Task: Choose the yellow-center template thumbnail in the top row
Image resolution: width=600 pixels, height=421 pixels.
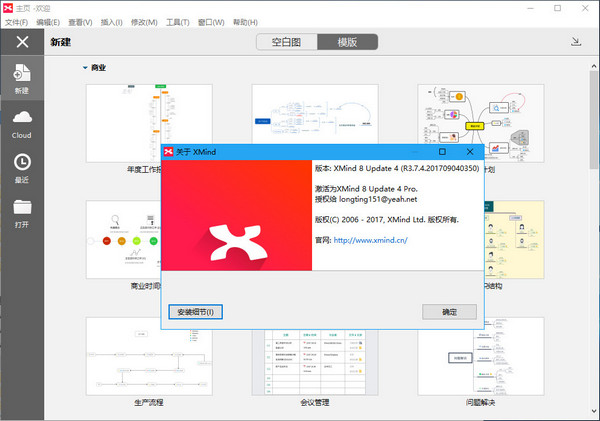Action: point(481,115)
